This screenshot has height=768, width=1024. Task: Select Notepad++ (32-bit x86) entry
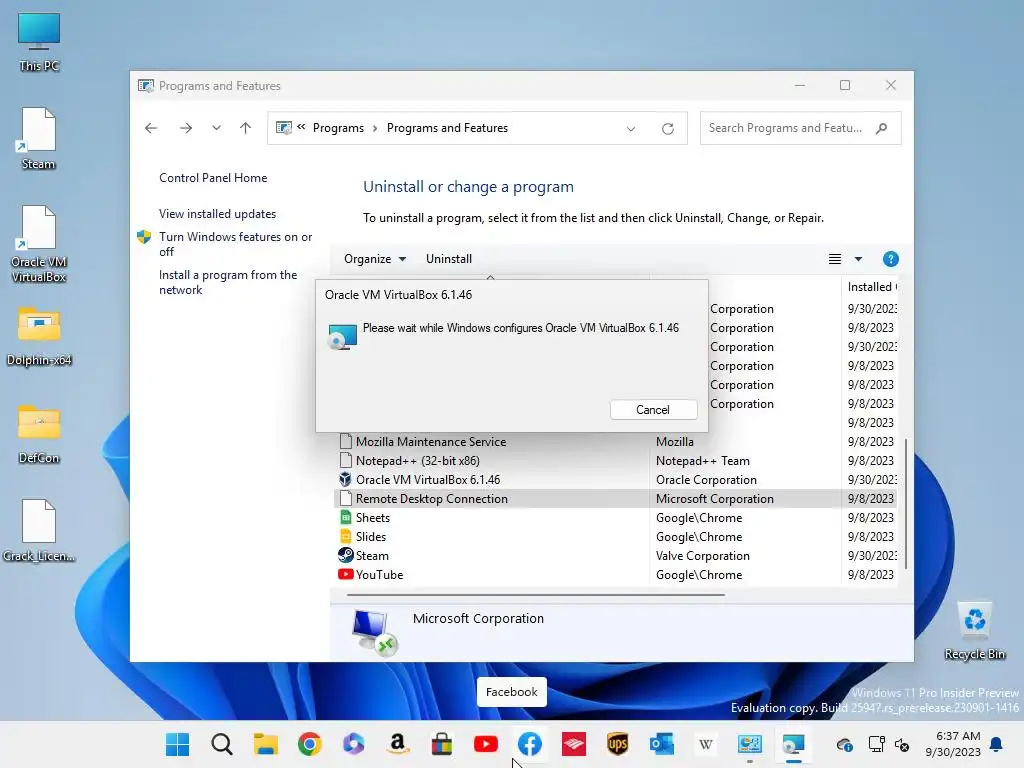(615, 460)
